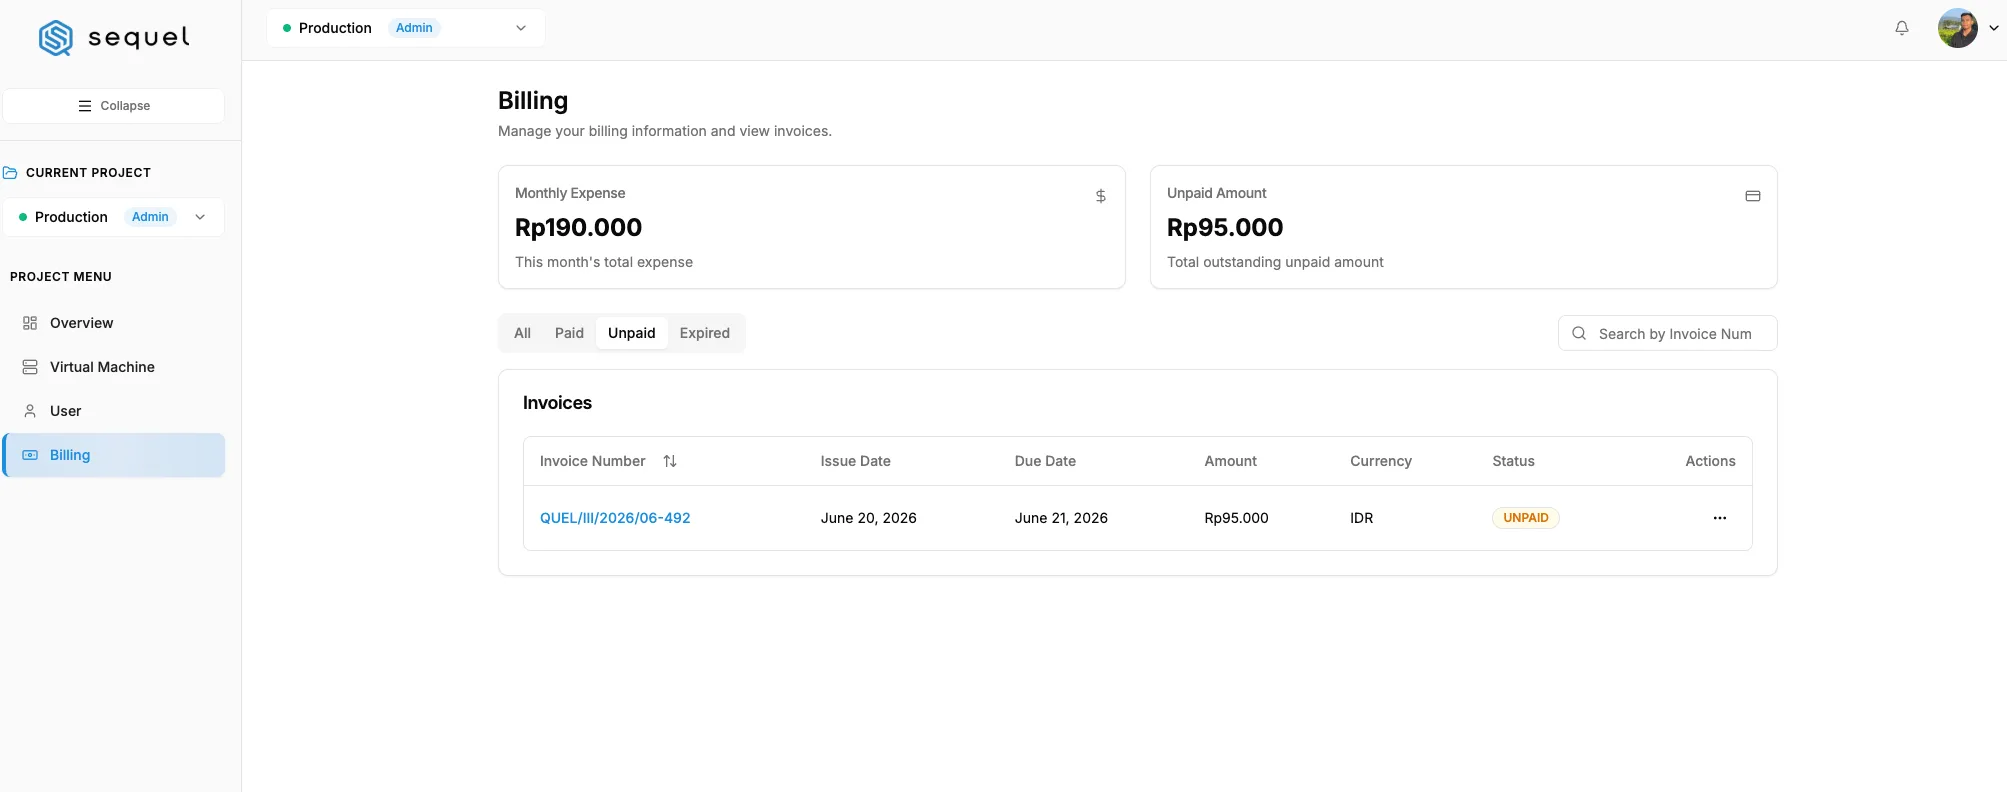The width and height of the screenshot is (2007, 792).
Task: Click the User person icon
Action: pos(30,411)
